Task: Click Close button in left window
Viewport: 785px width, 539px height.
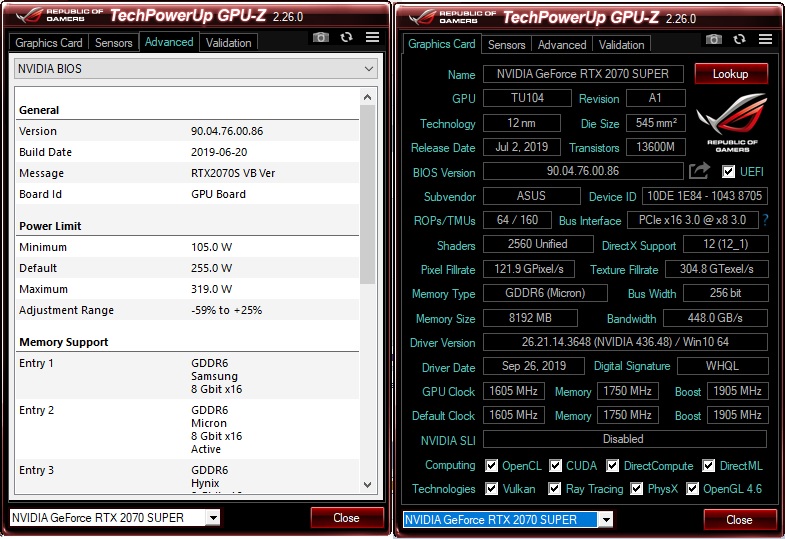Action: click(347, 517)
